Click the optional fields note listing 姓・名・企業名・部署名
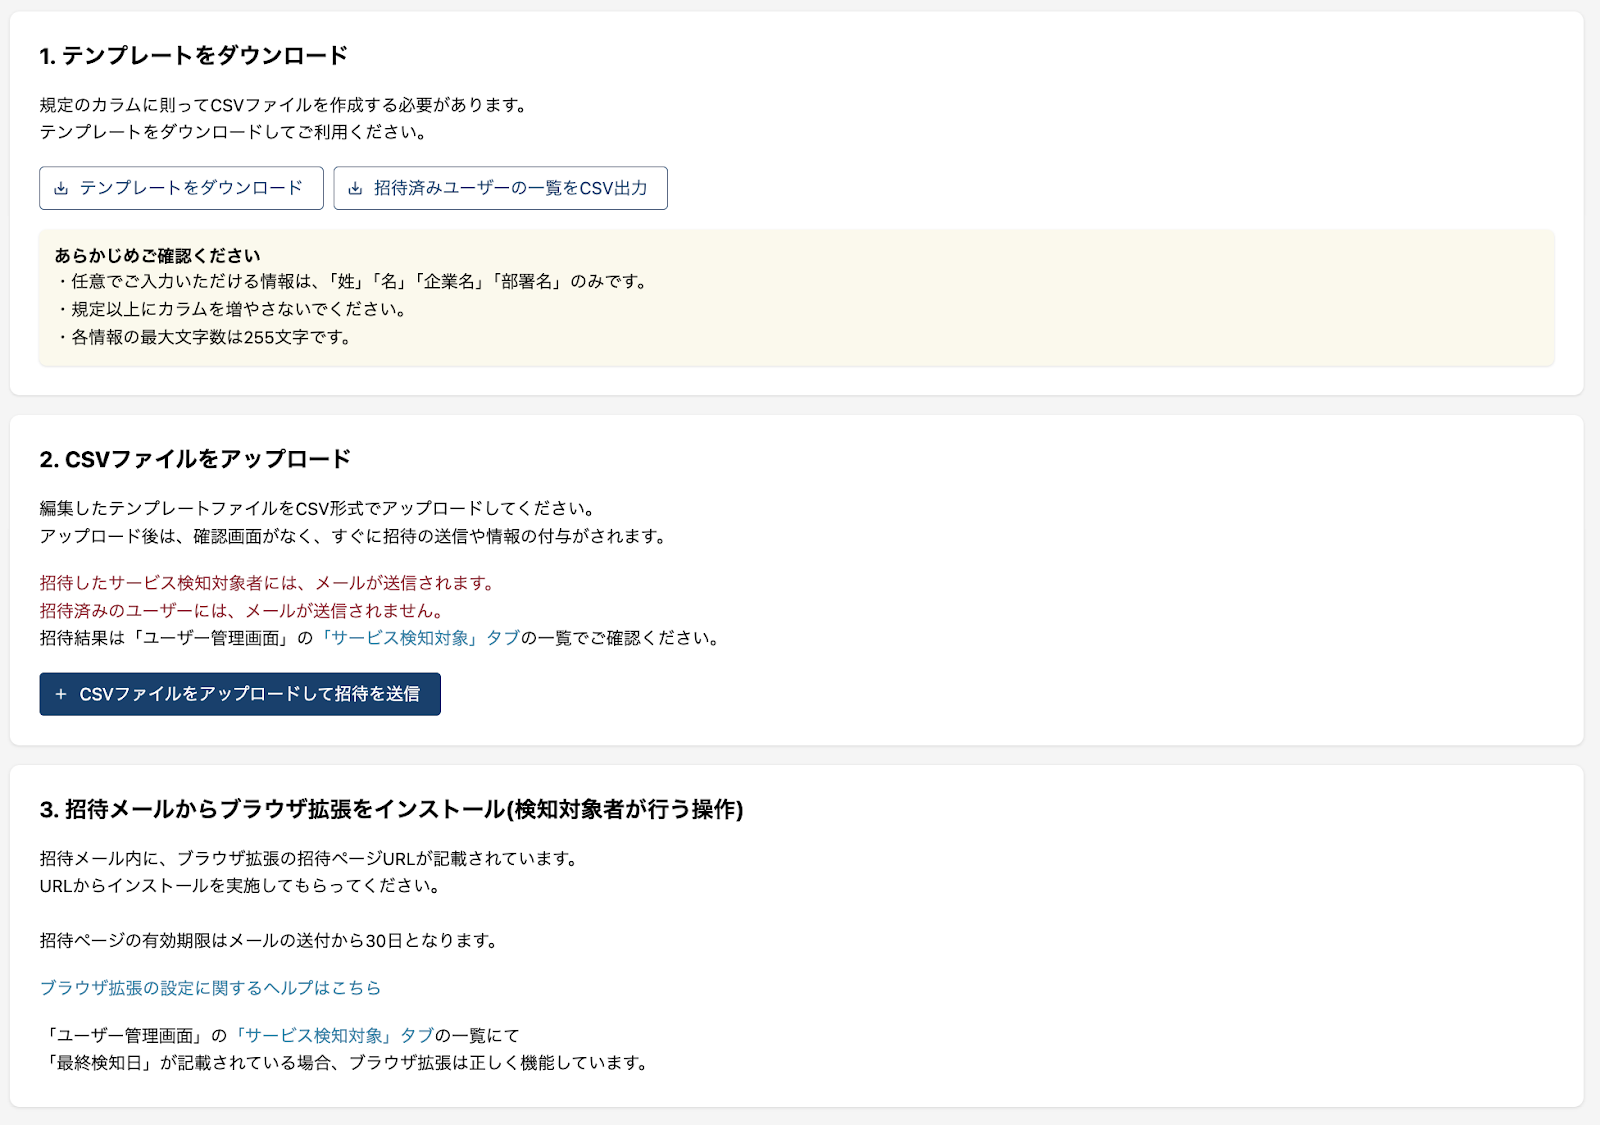This screenshot has height=1125, width=1600. click(x=353, y=282)
